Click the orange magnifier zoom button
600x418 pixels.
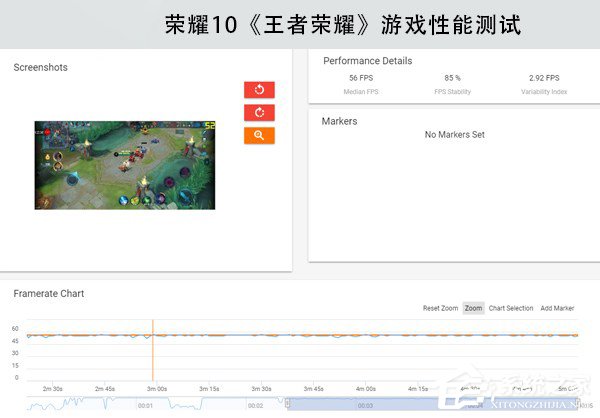tap(259, 136)
